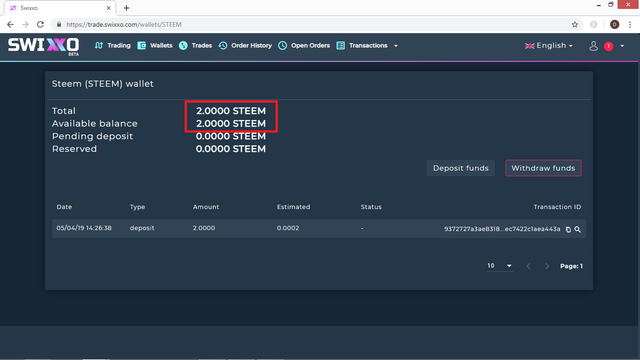Click the user account icon
640x360 pixels.
point(593,46)
